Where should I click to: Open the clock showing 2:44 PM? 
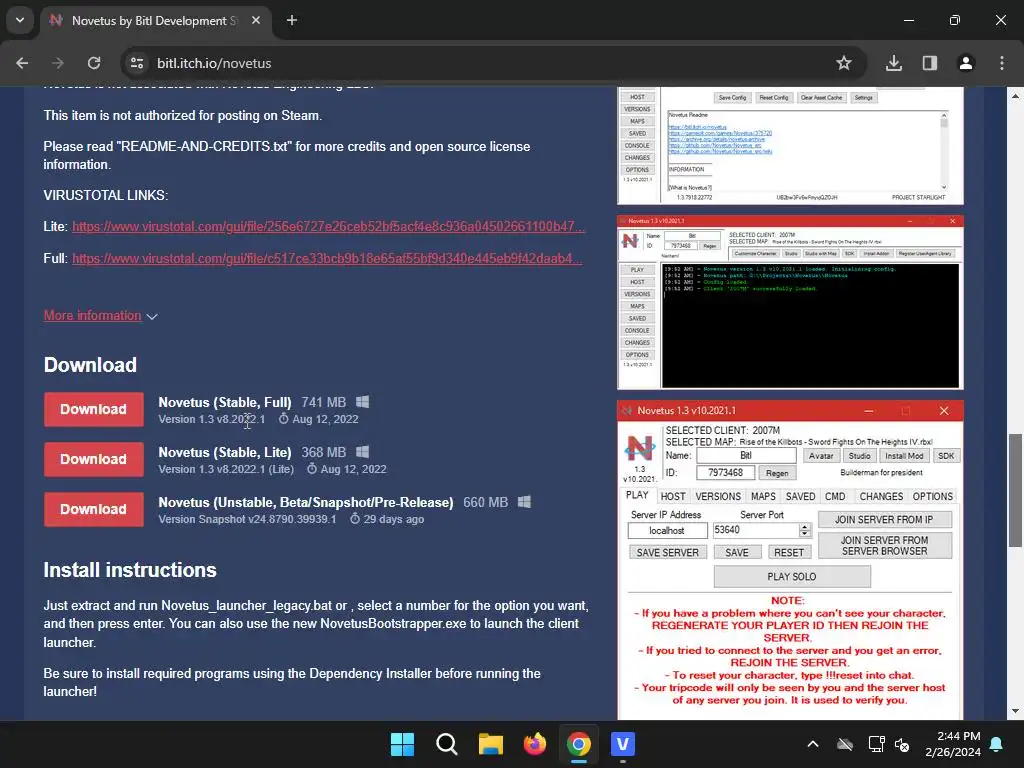click(x=953, y=744)
